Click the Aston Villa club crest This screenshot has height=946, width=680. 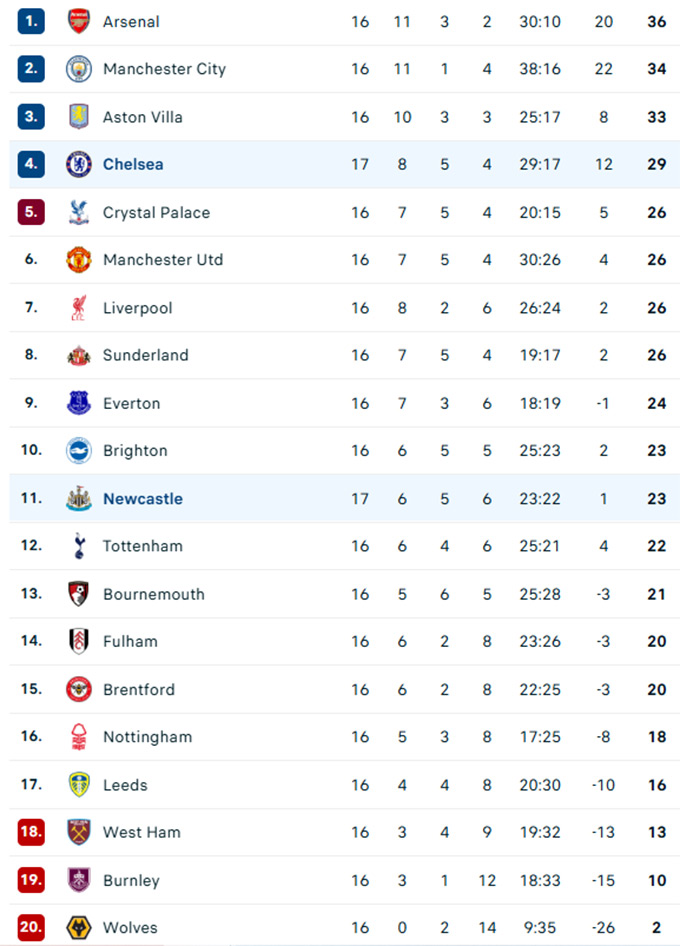(x=79, y=117)
